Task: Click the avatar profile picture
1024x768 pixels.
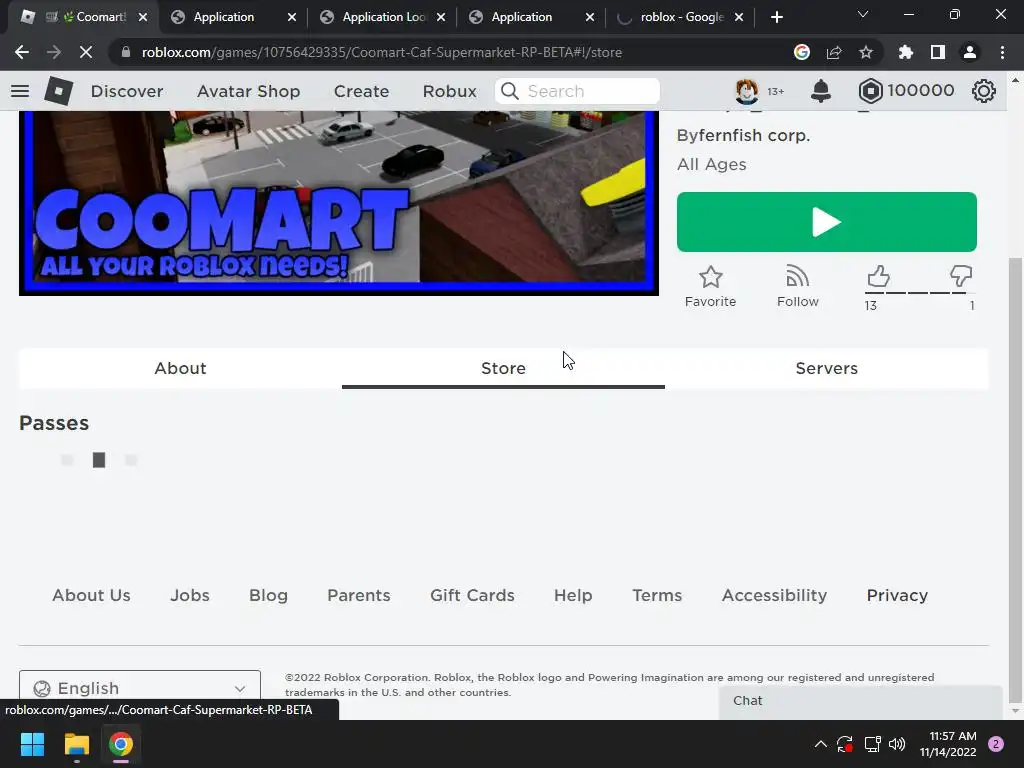Action: pos(746,91)
